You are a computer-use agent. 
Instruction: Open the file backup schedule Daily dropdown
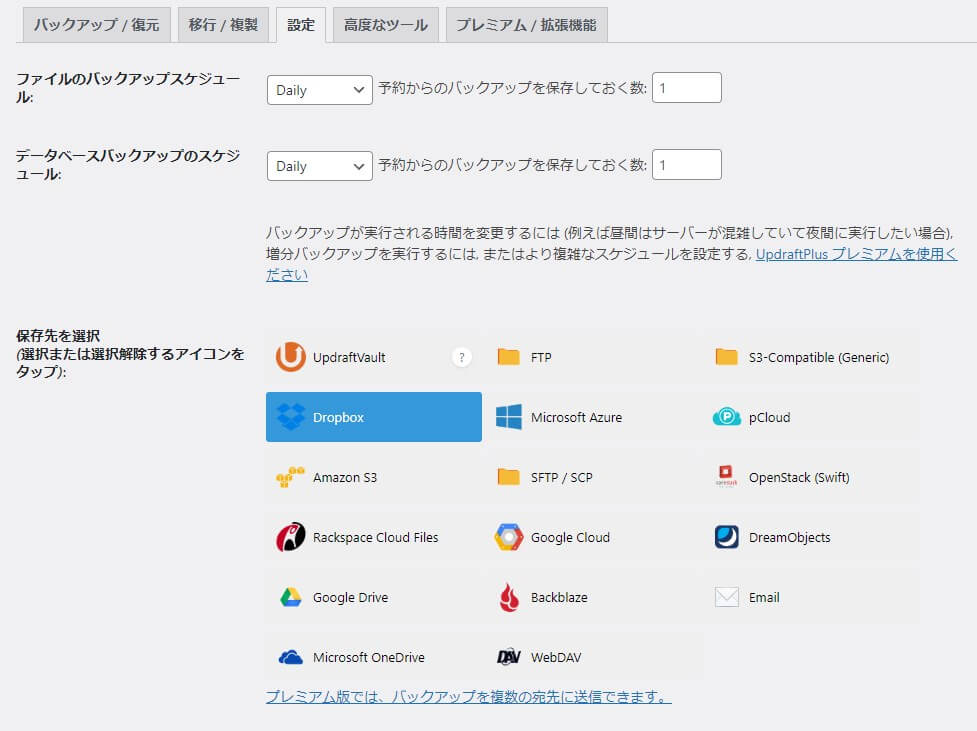319,90
